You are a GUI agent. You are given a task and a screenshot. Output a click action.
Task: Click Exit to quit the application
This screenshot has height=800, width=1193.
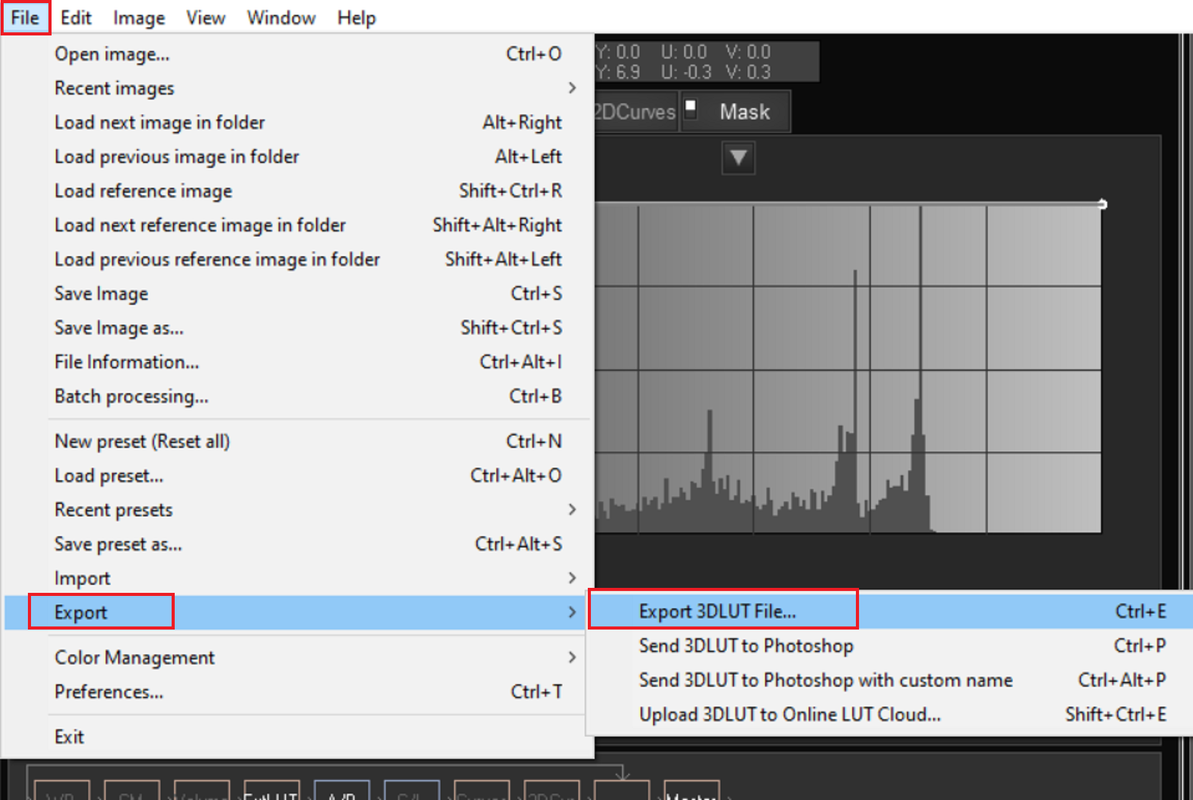point(297,737)
